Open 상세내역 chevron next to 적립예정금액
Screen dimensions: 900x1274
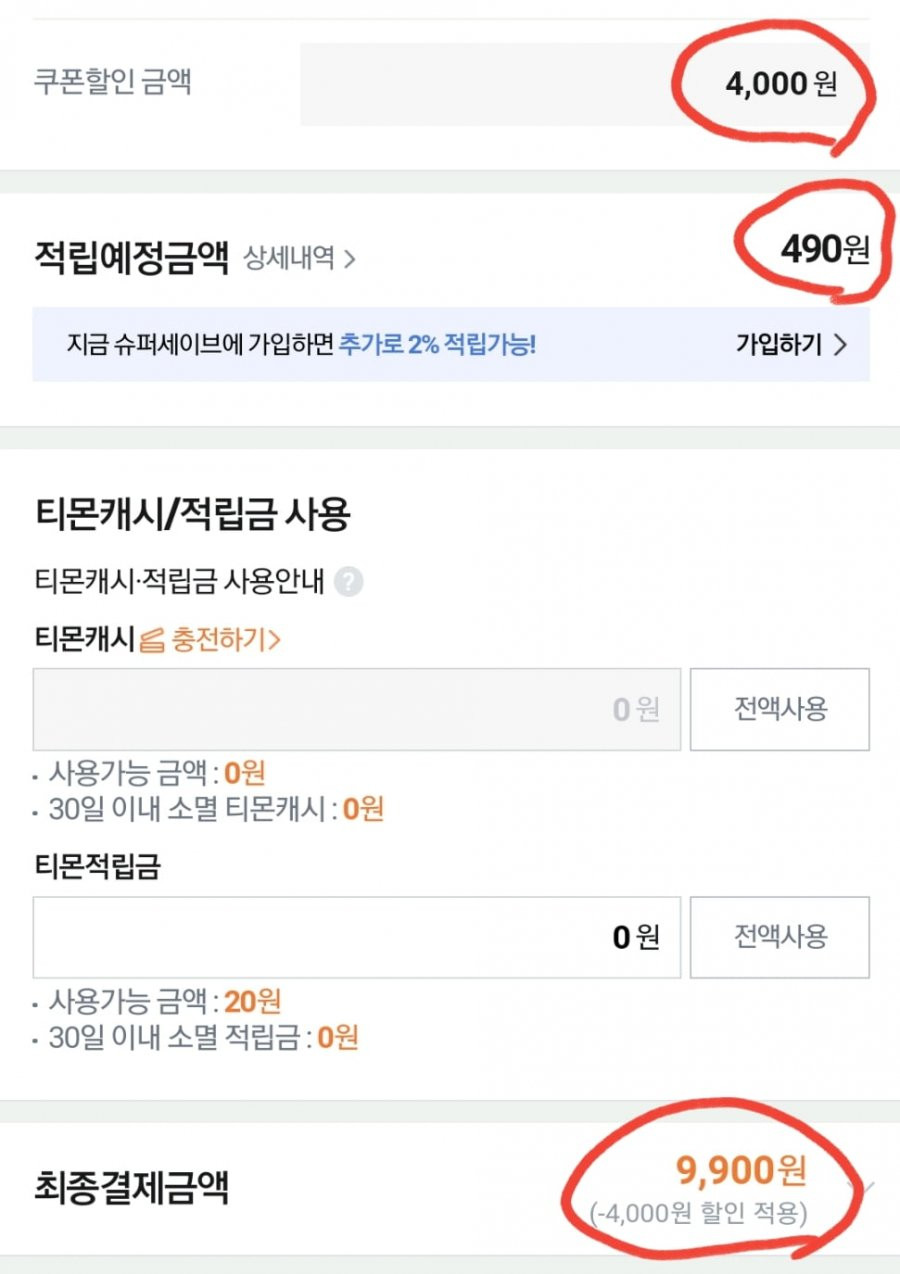click(349, 260)
